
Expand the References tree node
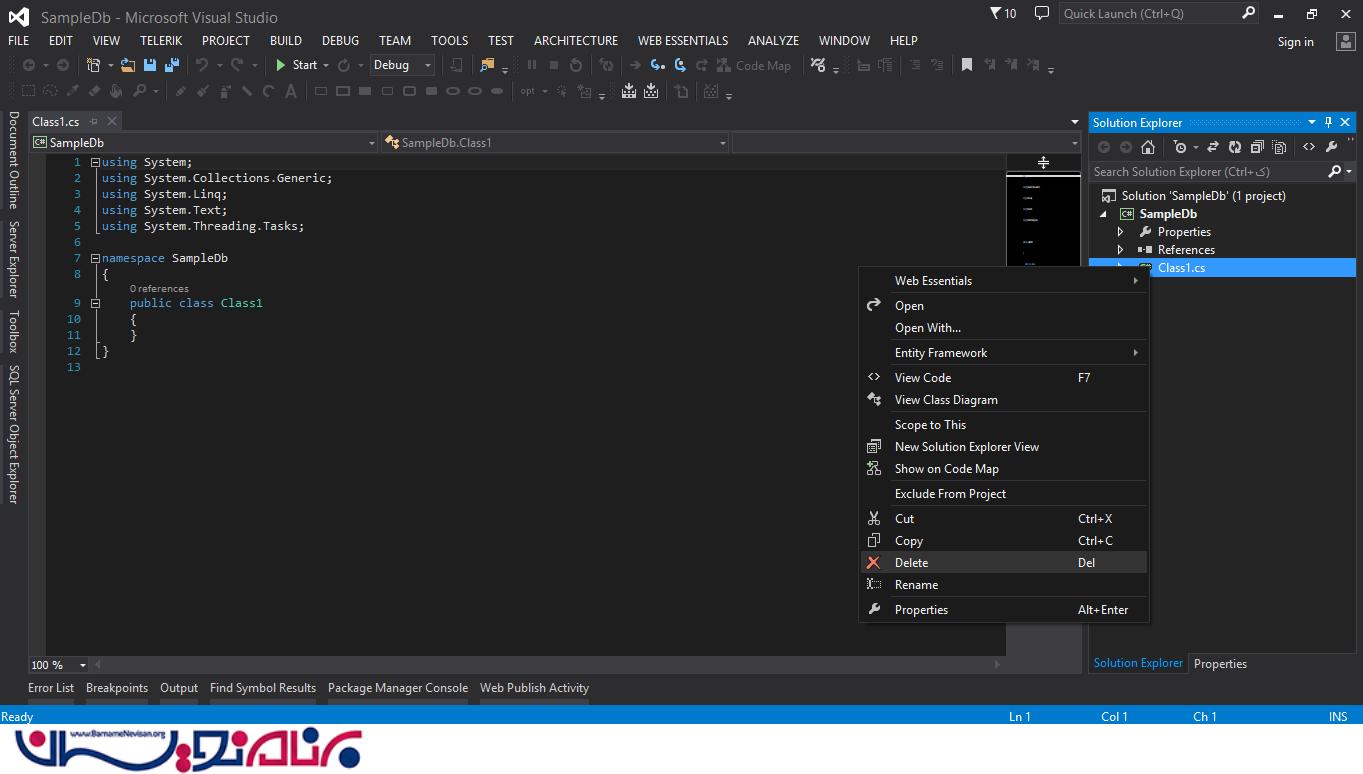1120,250
